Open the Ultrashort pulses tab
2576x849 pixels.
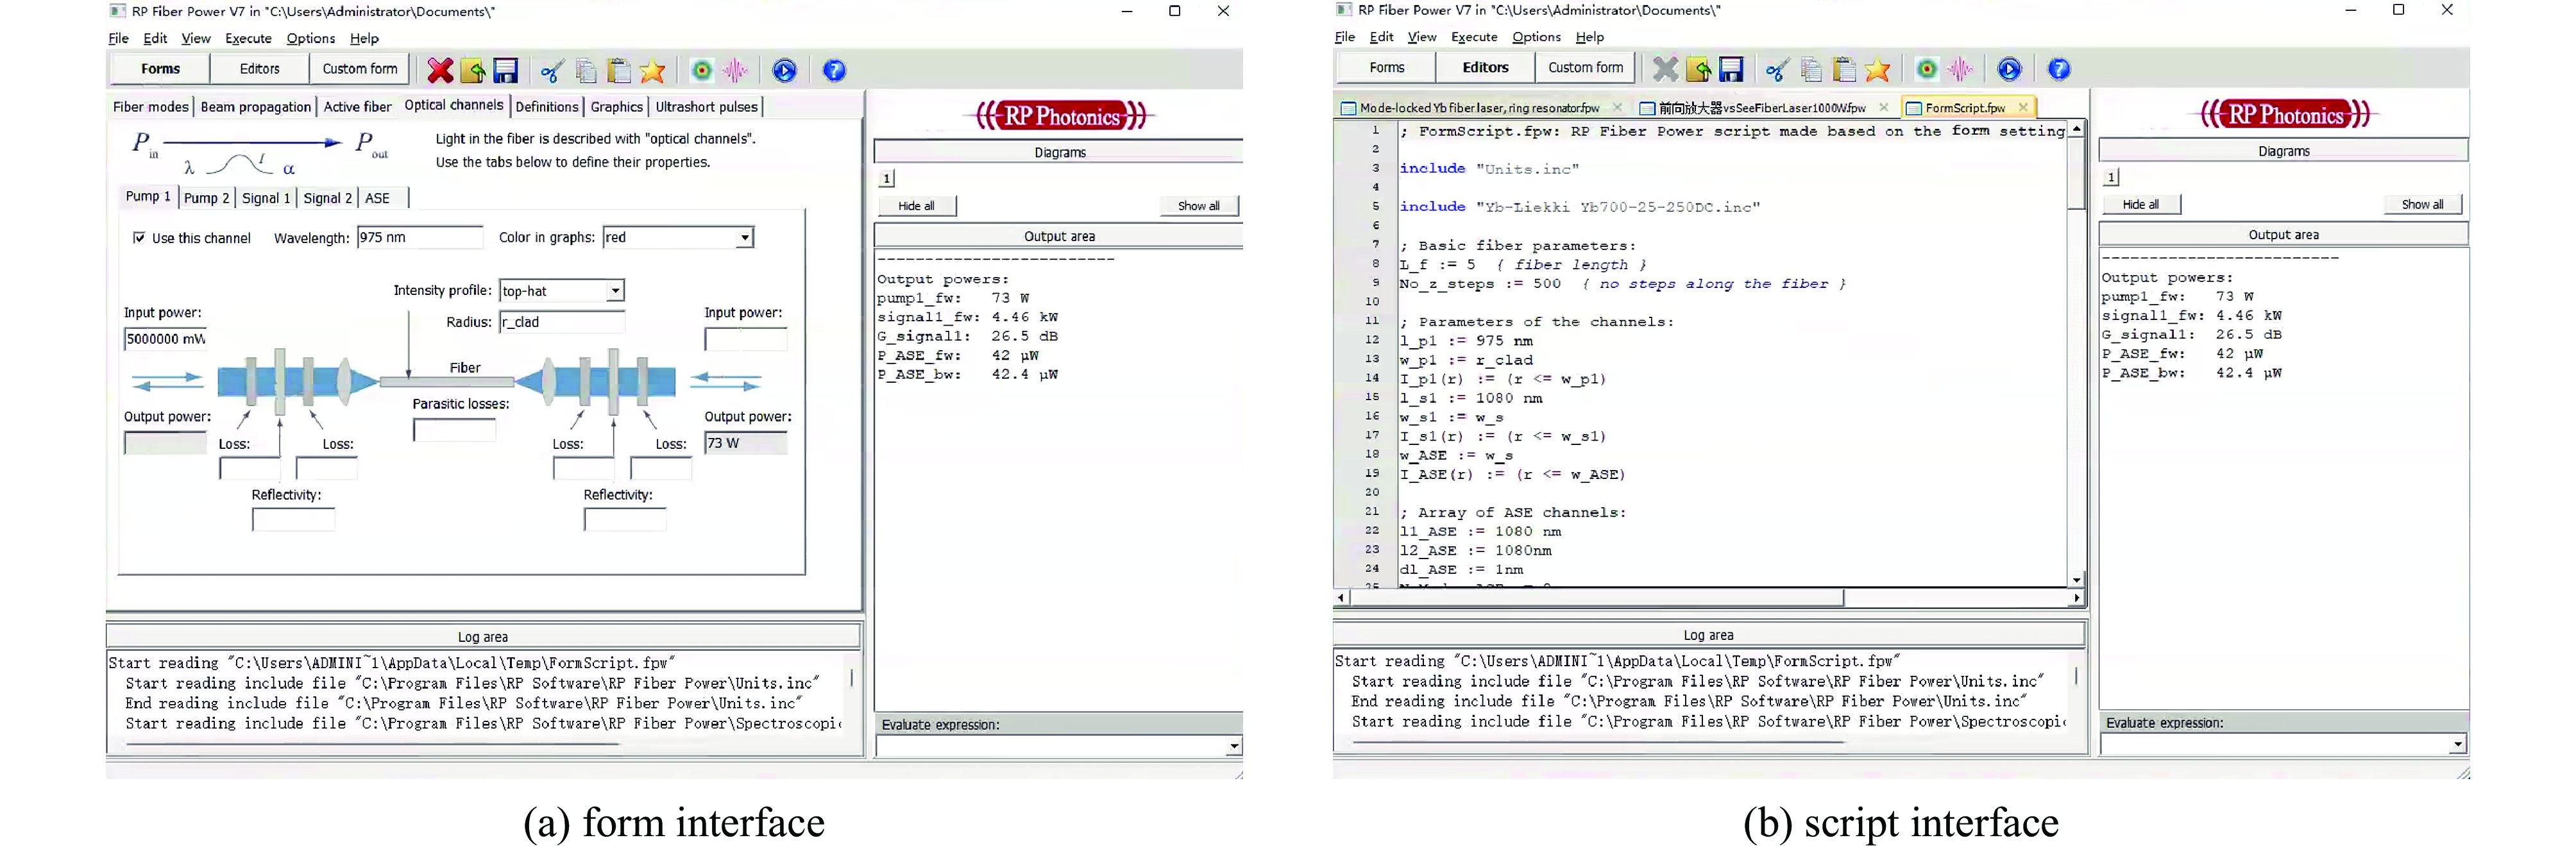[706, 107]
